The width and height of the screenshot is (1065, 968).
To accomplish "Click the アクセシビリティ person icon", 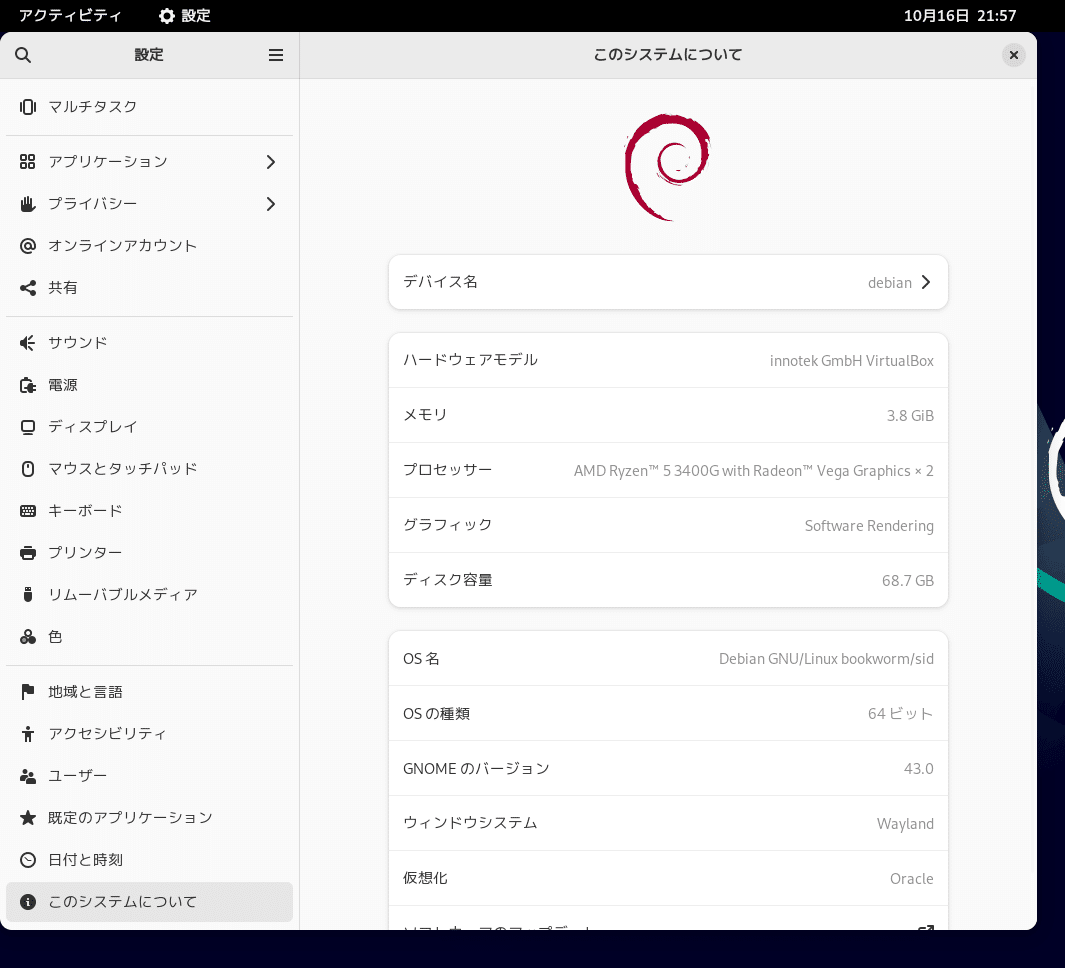I will (28, 734).
